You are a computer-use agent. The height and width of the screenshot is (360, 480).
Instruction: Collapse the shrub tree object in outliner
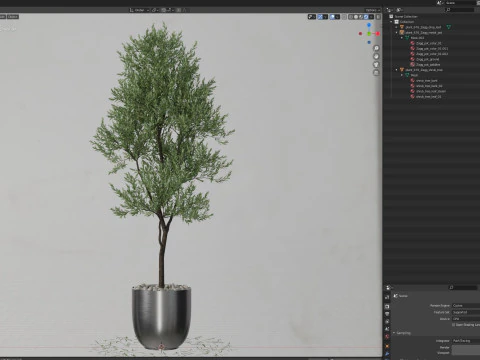pyautogui.click(x=397, y=70)
